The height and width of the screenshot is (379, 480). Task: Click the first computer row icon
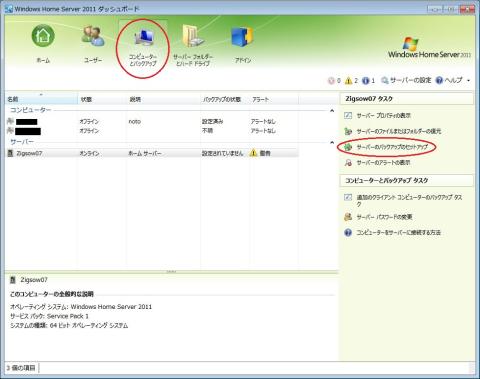click(x=10, y=121)
